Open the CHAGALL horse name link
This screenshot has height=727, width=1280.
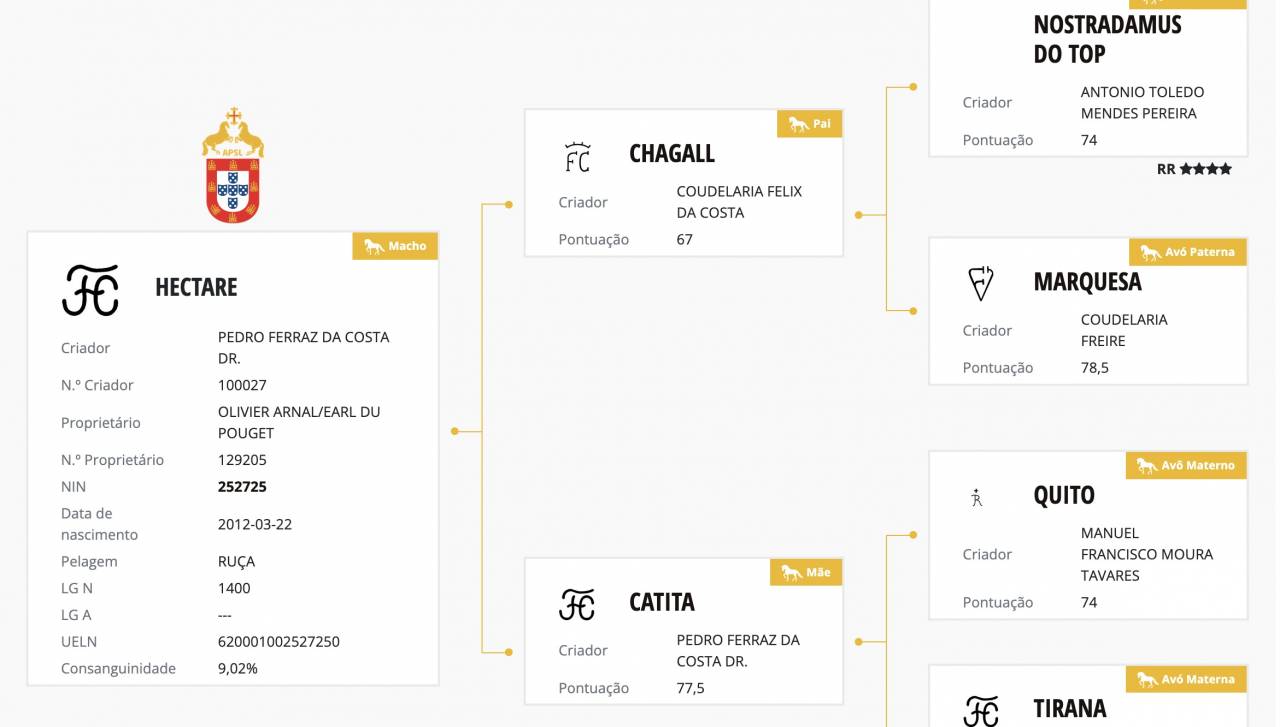pyautogui.click(x=672, y=154)
